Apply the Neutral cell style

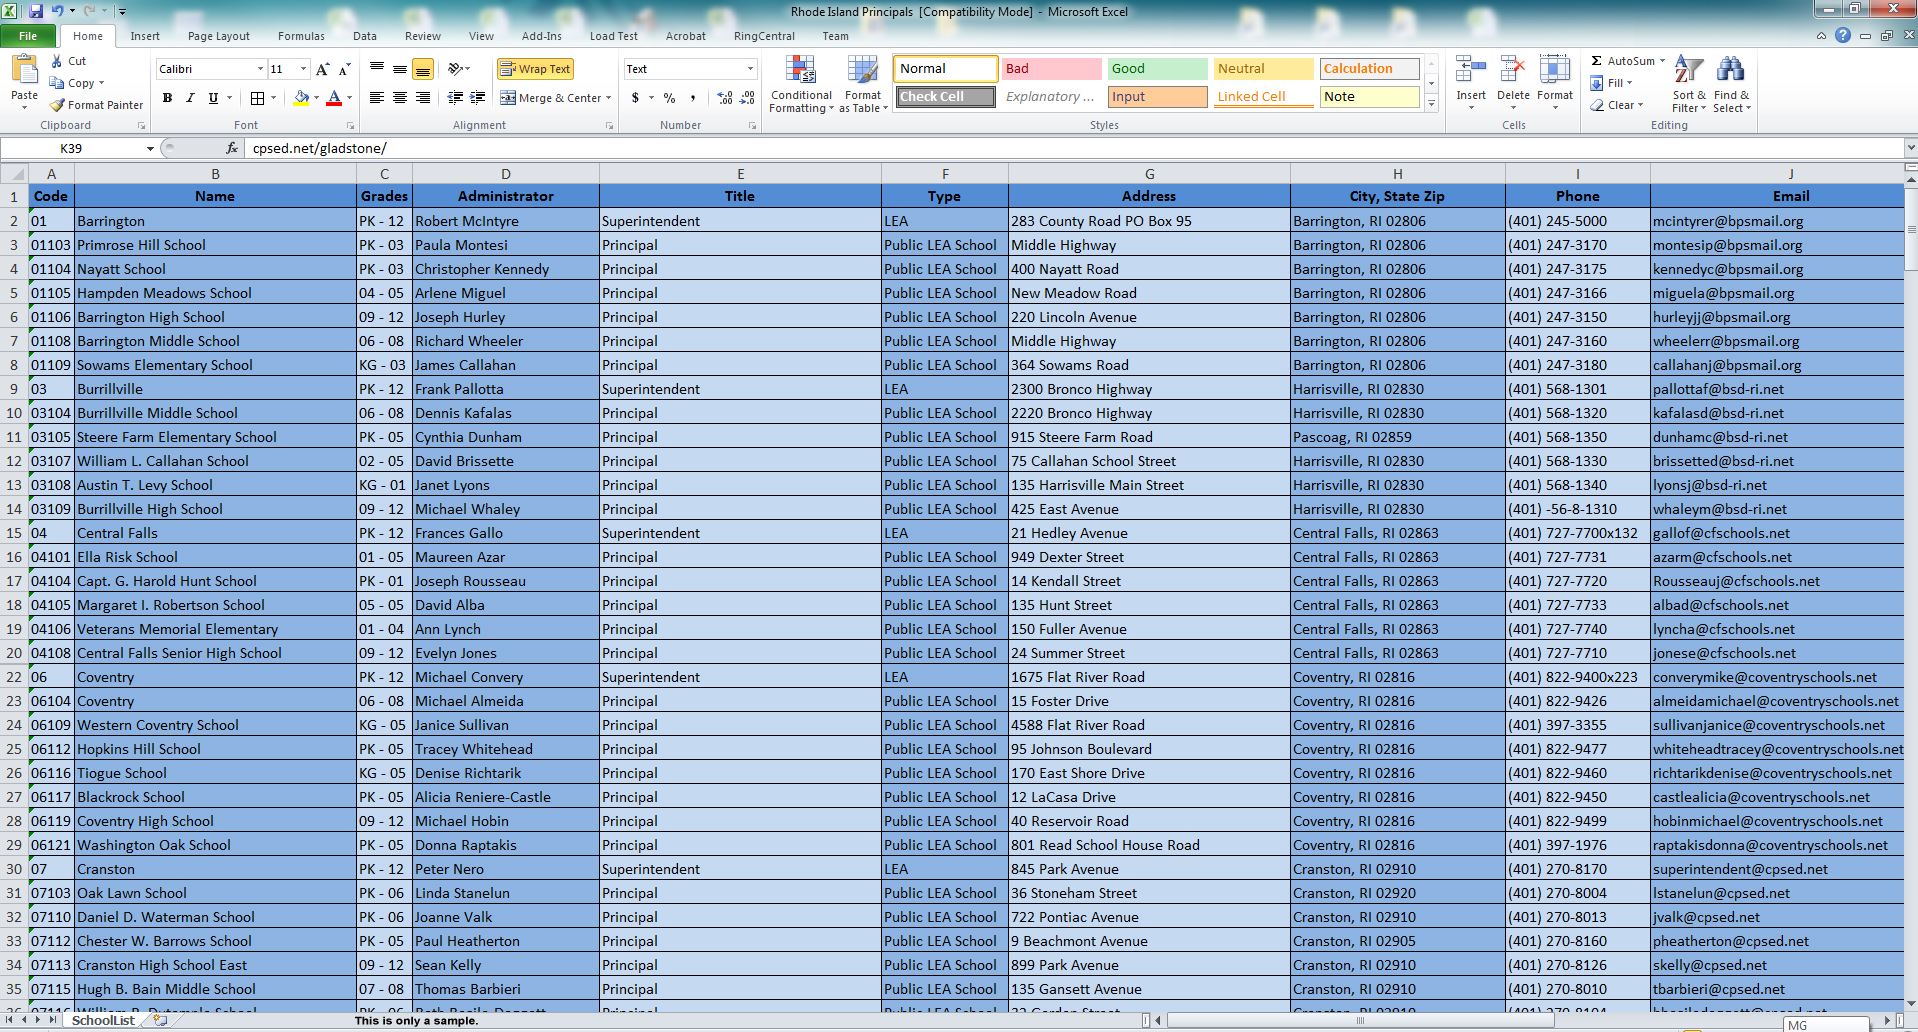click(1264, 69)
